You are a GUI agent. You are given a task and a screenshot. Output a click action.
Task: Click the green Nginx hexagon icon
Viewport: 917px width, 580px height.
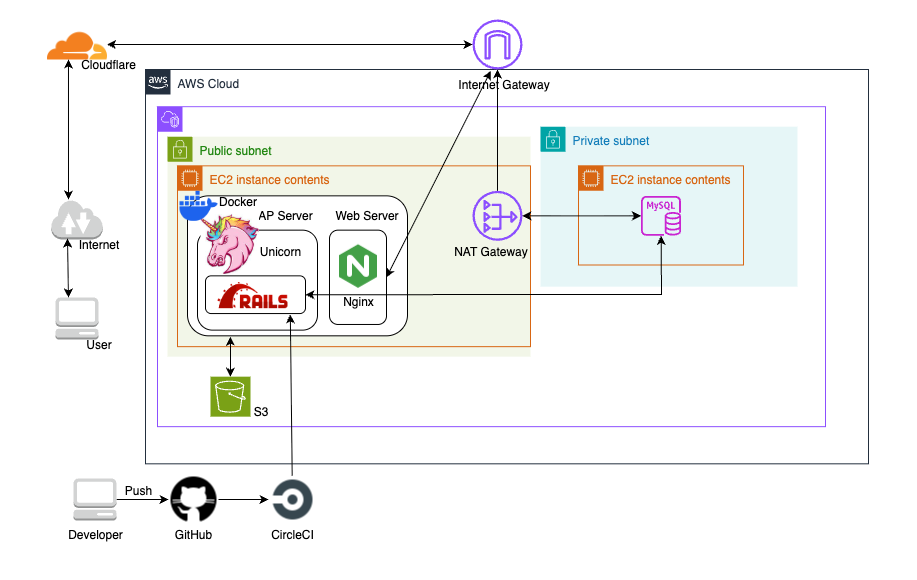click(358, 266)
